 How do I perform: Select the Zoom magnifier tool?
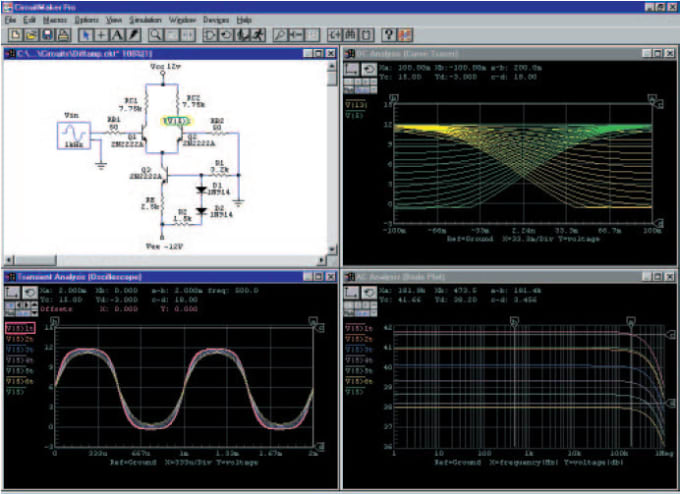click(155, 35)
